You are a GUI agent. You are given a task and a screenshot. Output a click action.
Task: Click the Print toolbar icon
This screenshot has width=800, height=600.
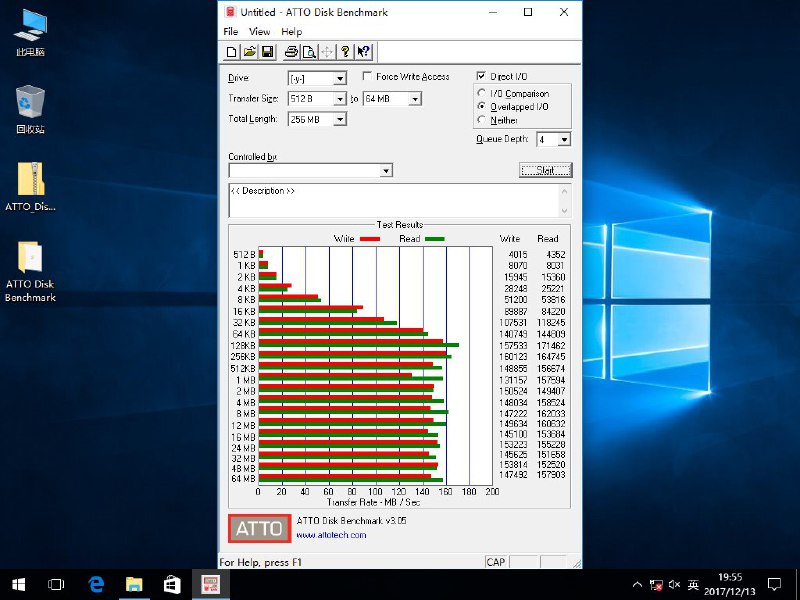click(291, 52)
